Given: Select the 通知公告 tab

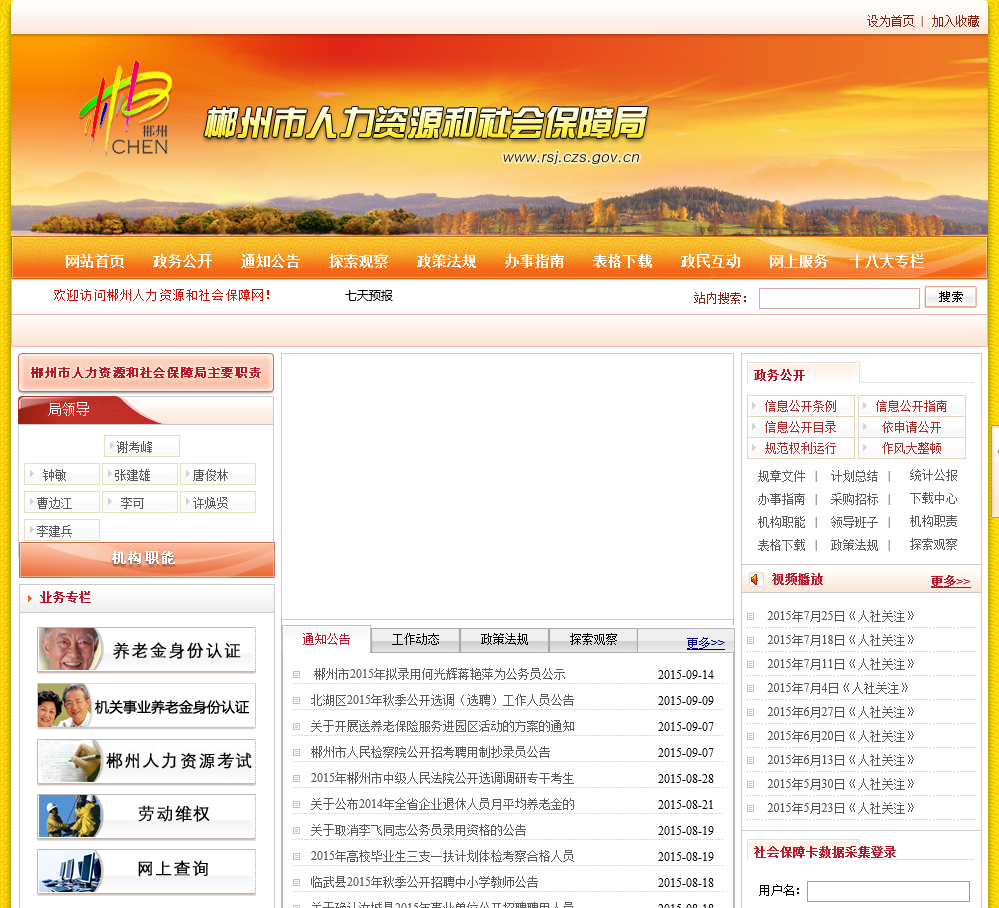Looking at the screenshot, I should [x=326, y=639].
